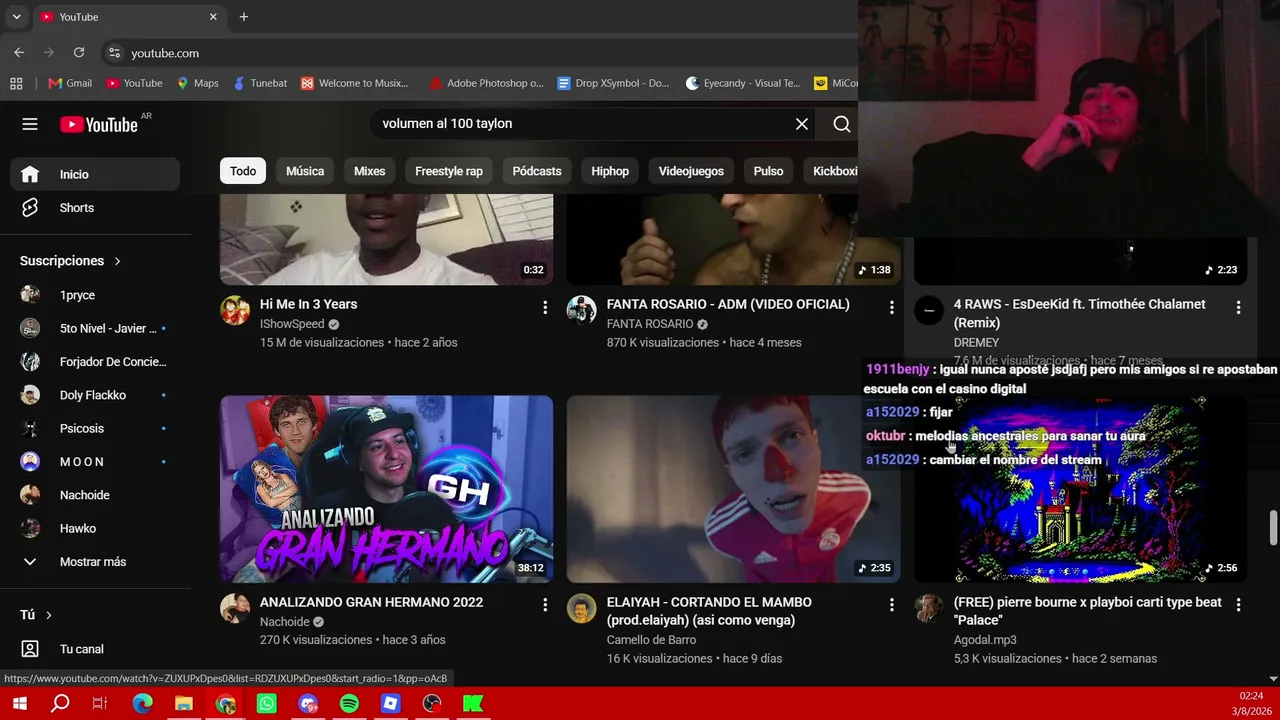This screenshot has height=720, width=1280.
Task: Open 'ELAIYAH - CORTANDO EL MAMBO' title link
Action: [709, 611]
